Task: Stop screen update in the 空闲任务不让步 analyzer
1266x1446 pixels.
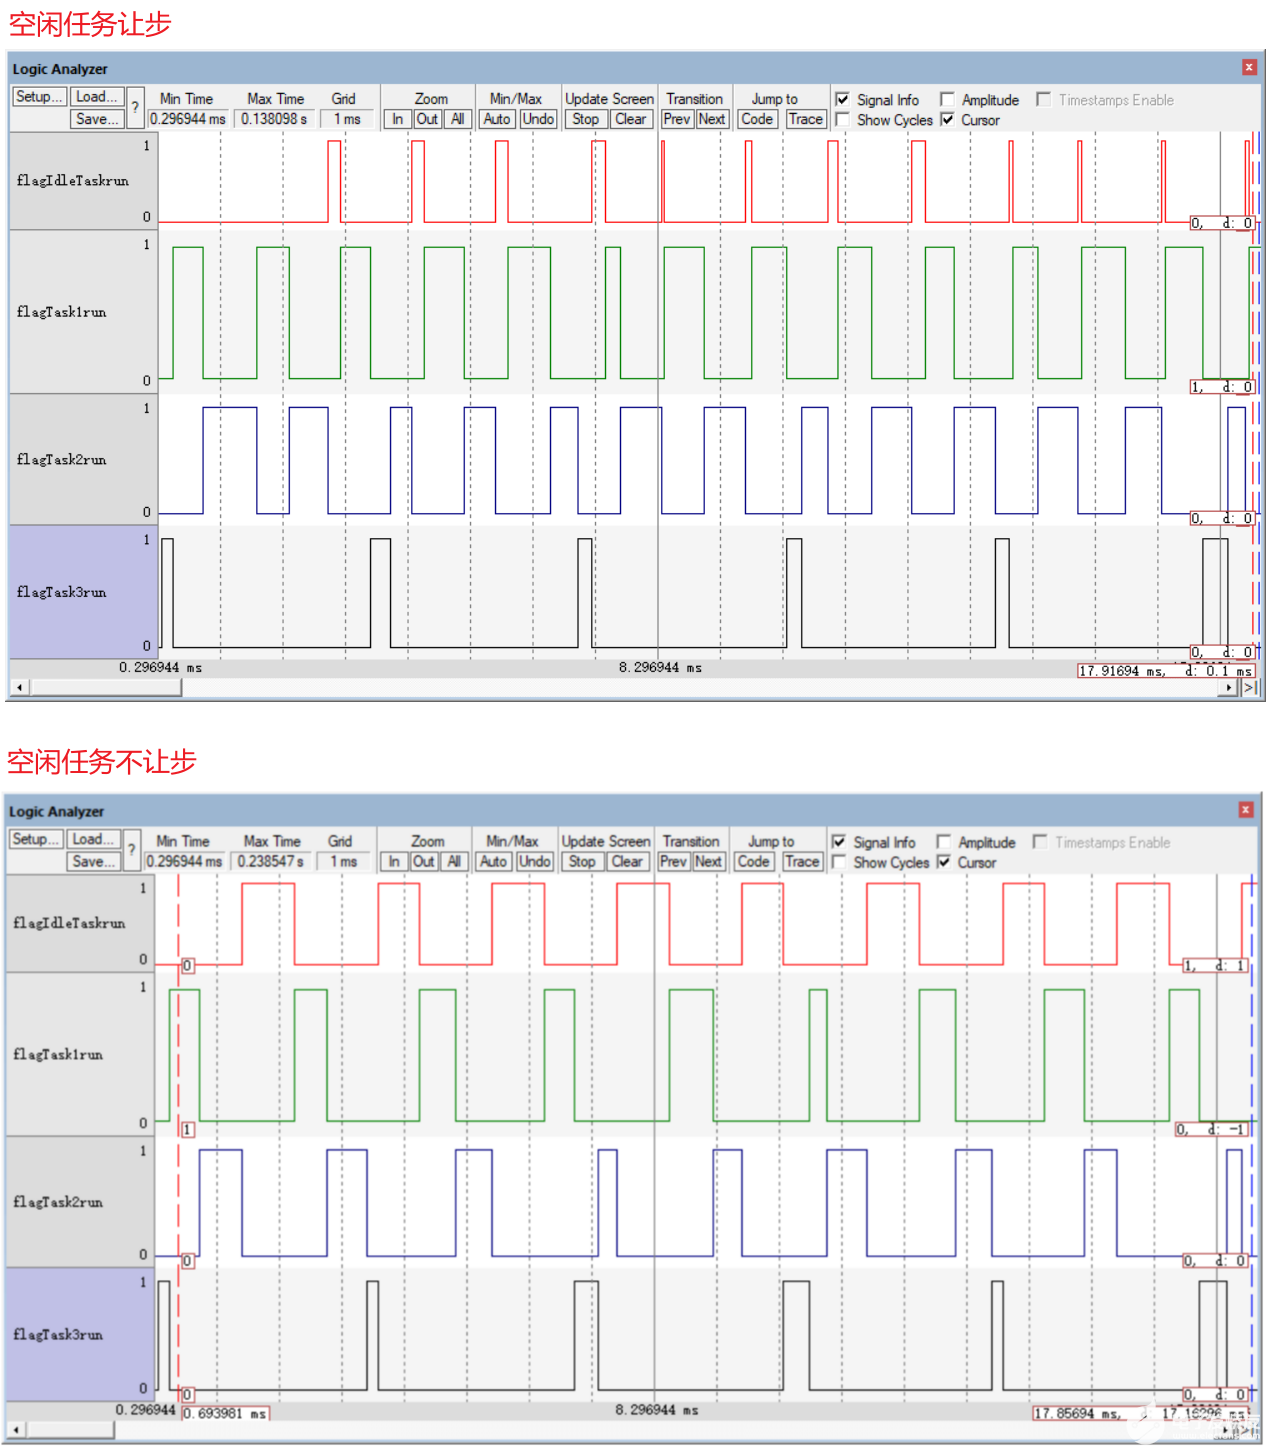Action: [582, 861]
